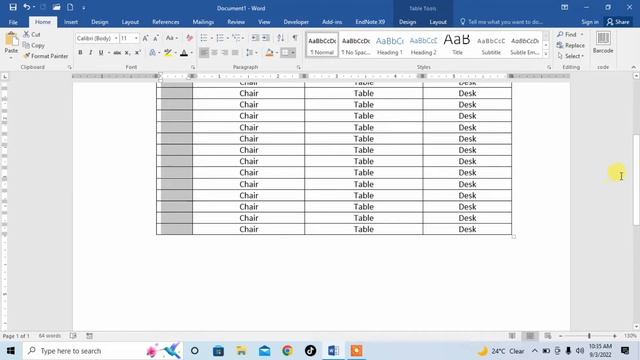Viewport: 640px width, 360px height.
Task: Open the Select dropdown
Action: point(571,56)
